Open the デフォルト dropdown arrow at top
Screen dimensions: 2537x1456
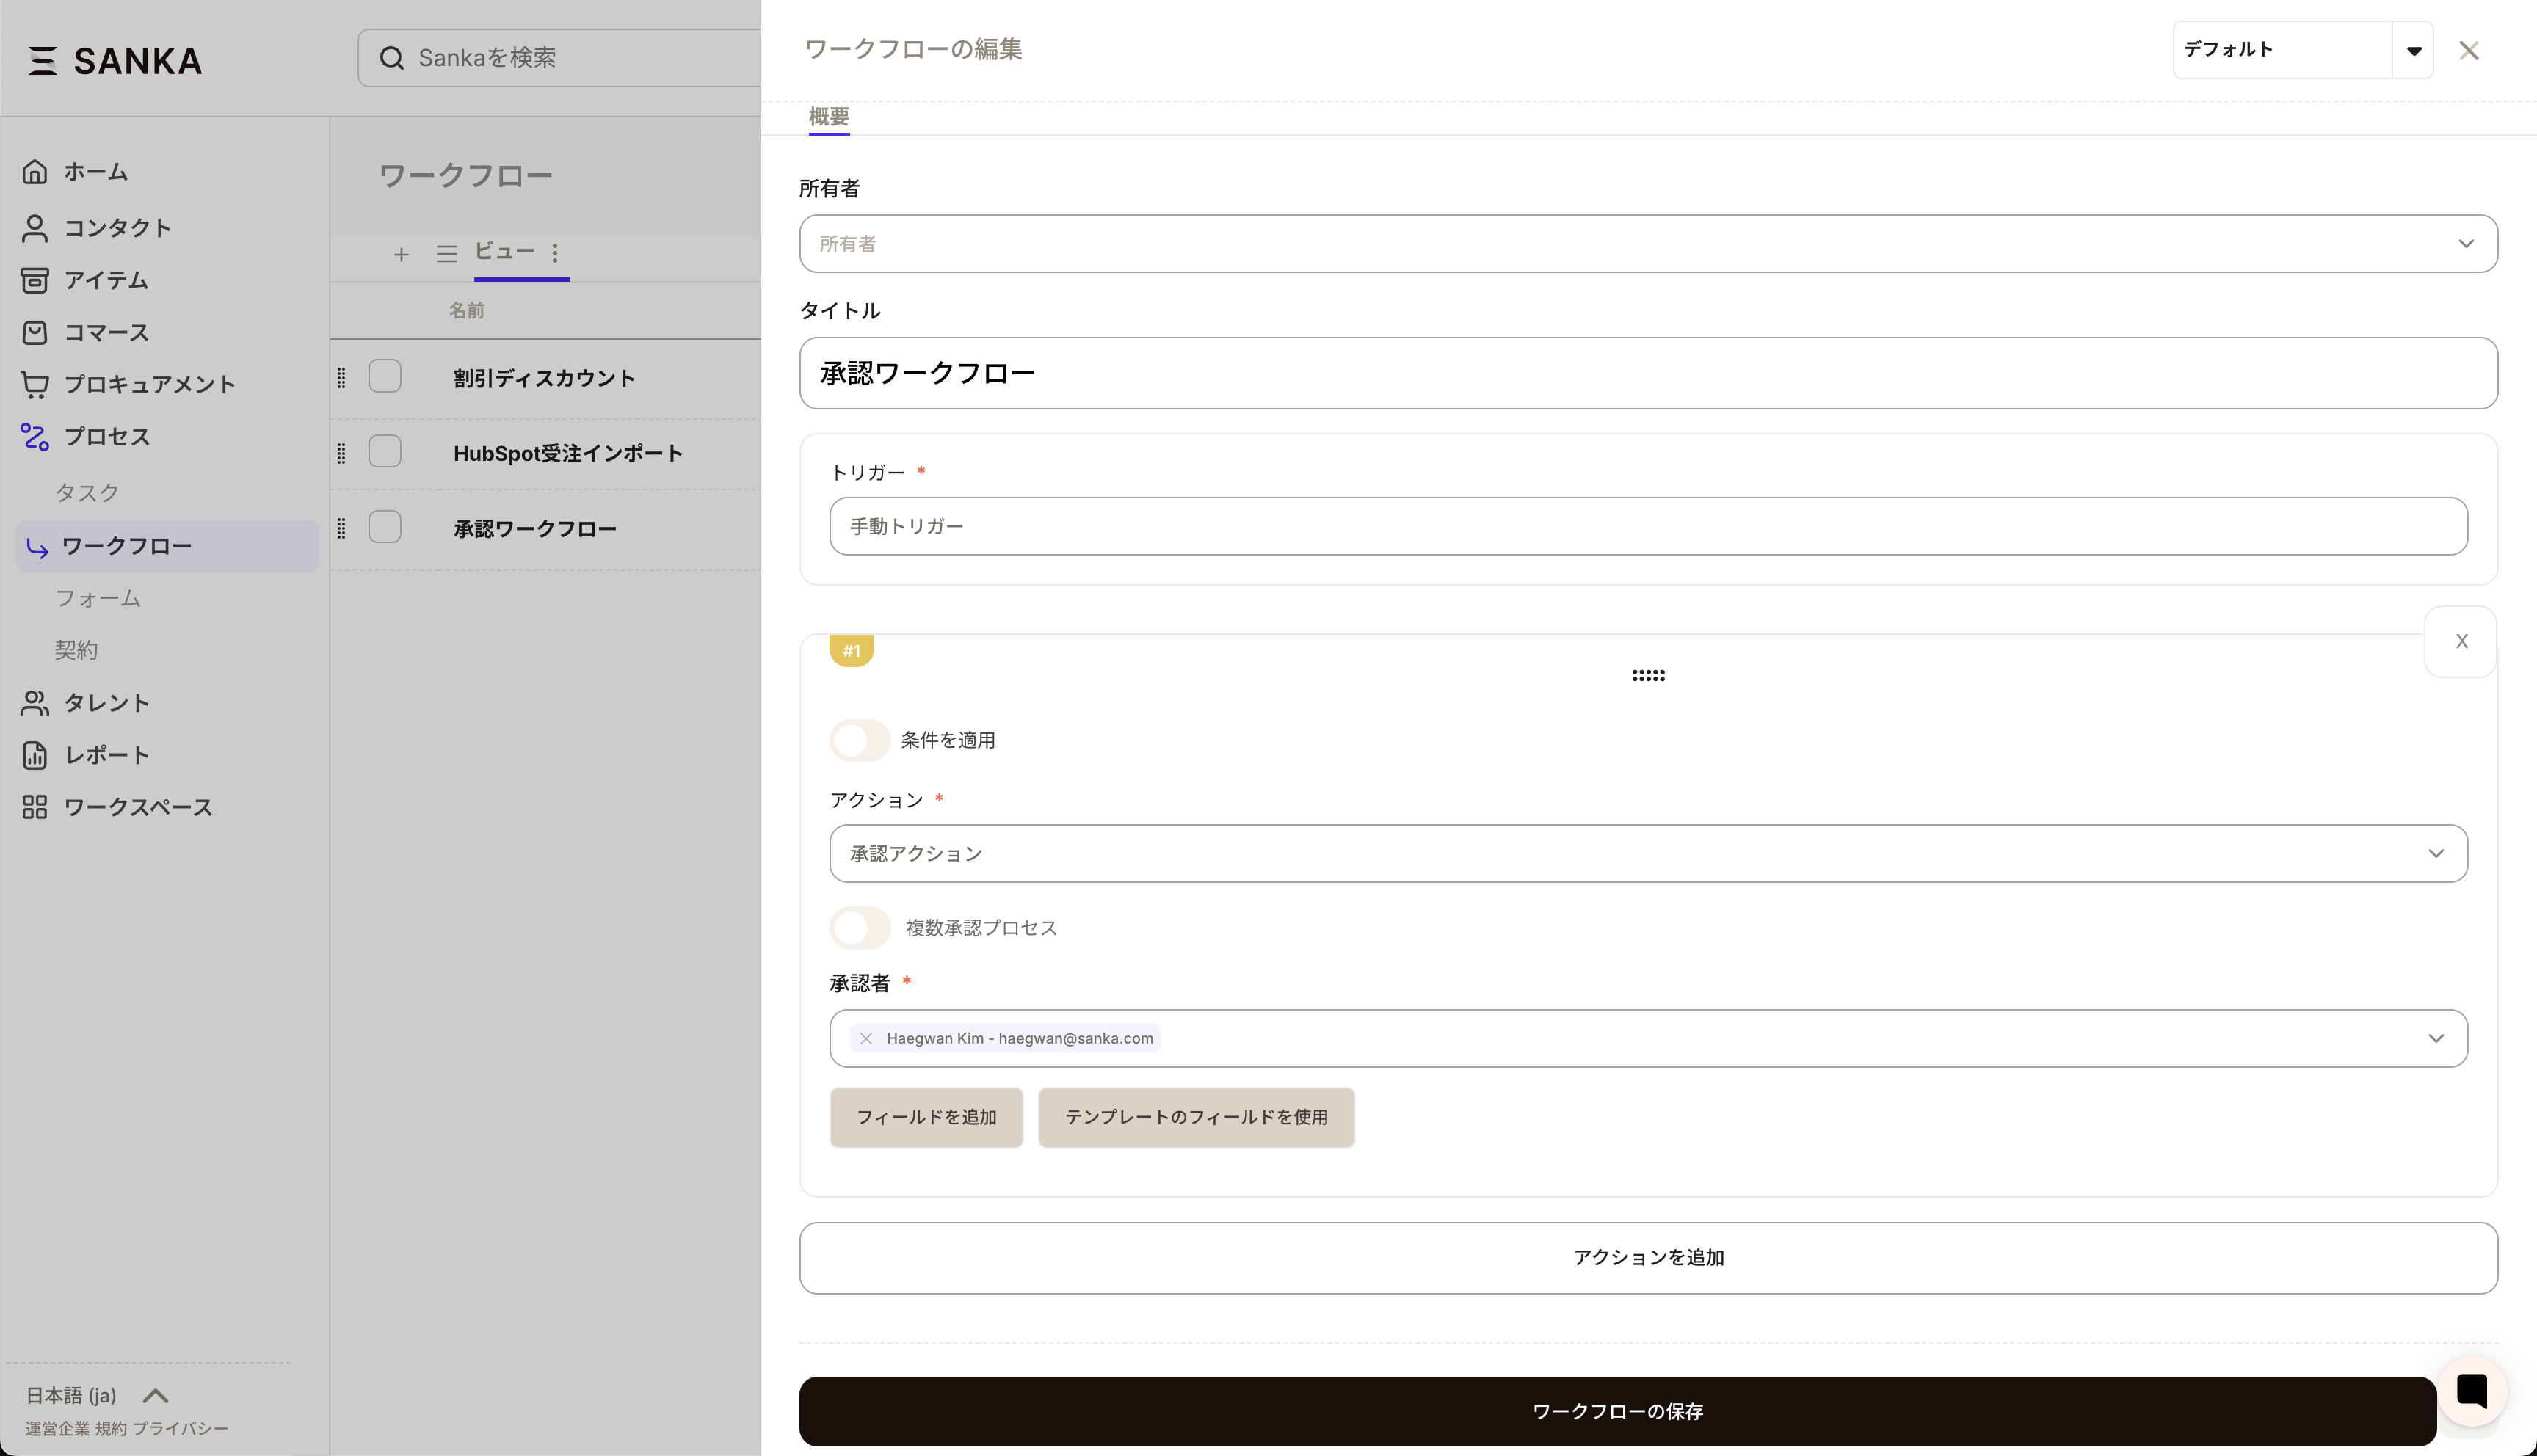(2413, 51)
